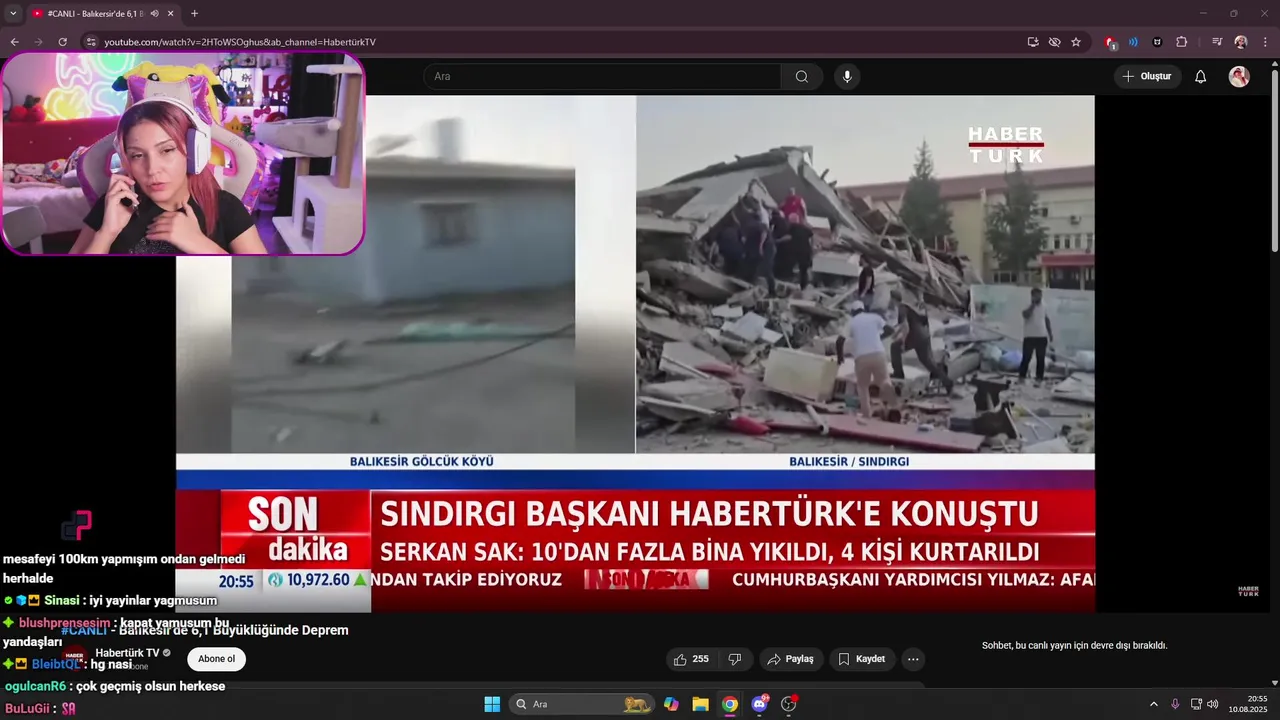Open the Windows Start menu
The image size is (1280, 720).
[492, 704]
